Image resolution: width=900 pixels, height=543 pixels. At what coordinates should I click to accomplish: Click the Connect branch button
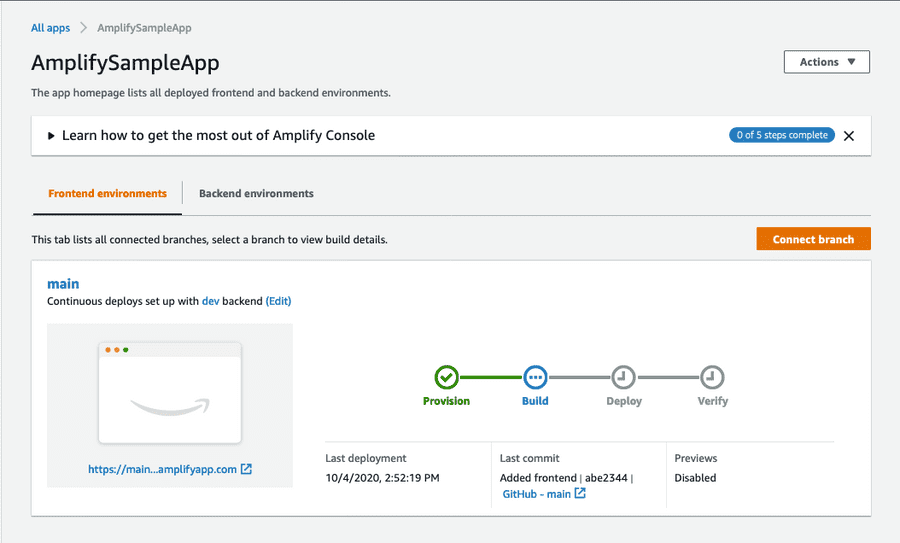813,239
